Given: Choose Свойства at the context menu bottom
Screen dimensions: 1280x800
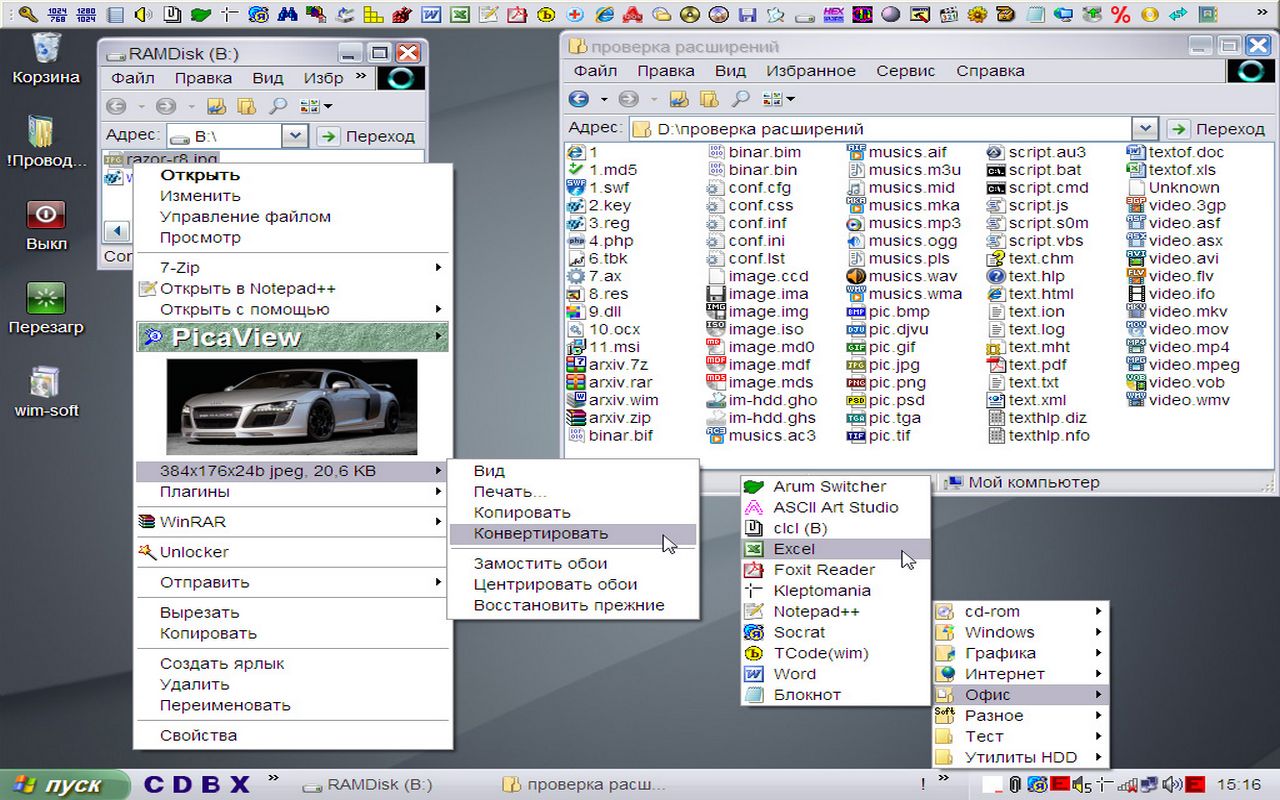Looking at the screenshot, I should coord(198,736).
